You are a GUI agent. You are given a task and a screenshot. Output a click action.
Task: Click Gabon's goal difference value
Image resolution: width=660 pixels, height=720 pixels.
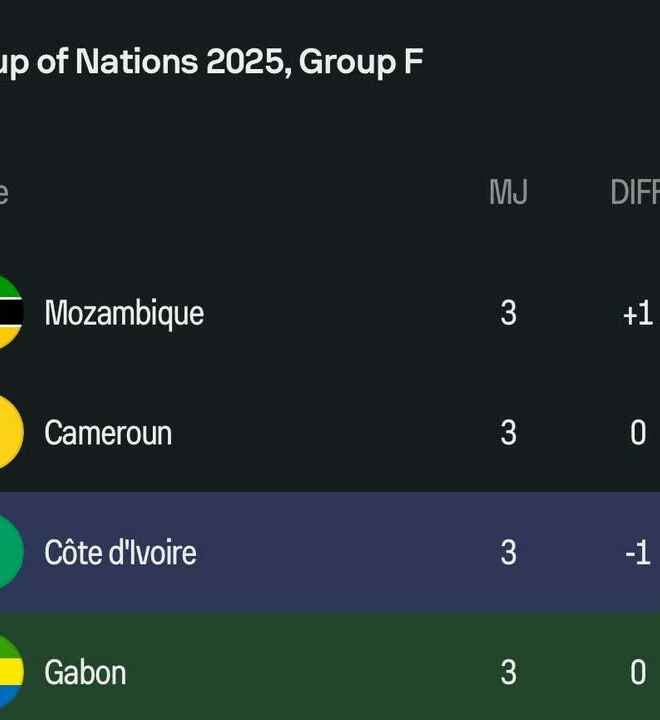pos(638,673)
